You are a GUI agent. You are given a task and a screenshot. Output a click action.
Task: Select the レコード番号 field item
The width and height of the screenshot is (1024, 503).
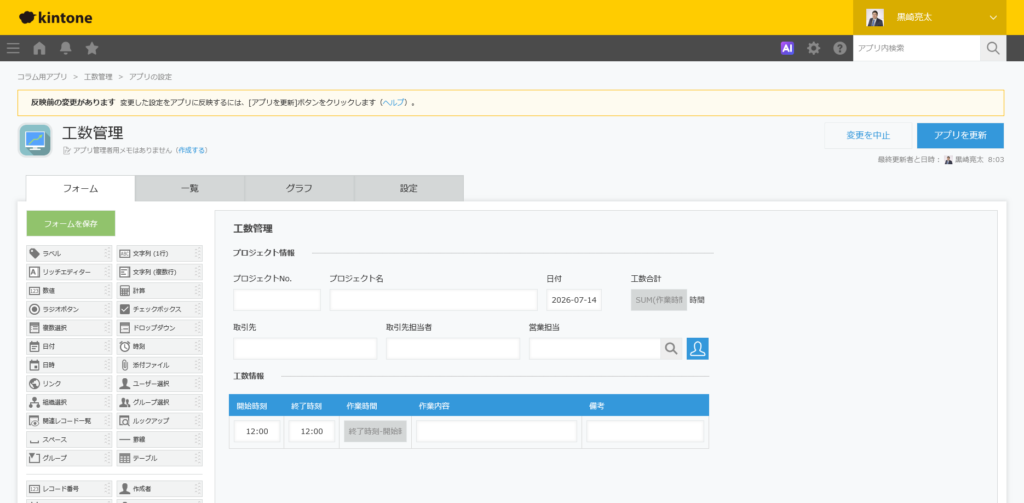pyautogui.click(x=69, y=489)
